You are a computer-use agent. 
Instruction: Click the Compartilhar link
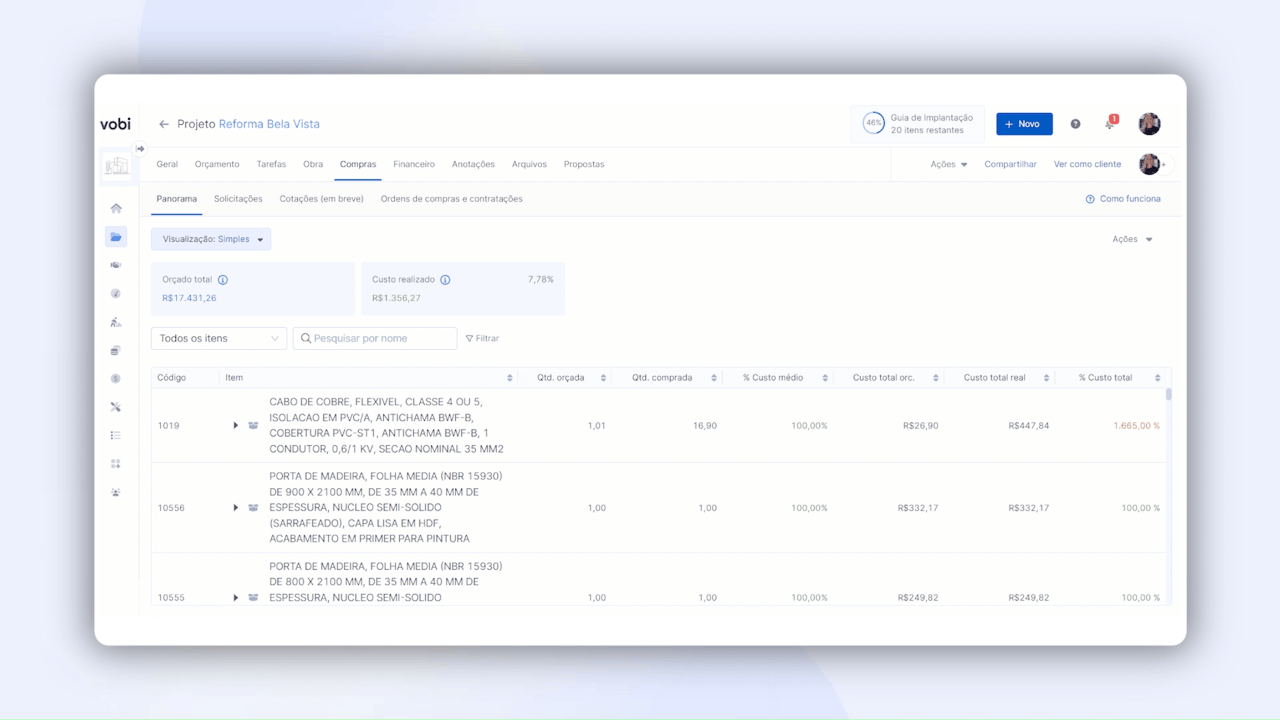click(x=1010, y=164)
